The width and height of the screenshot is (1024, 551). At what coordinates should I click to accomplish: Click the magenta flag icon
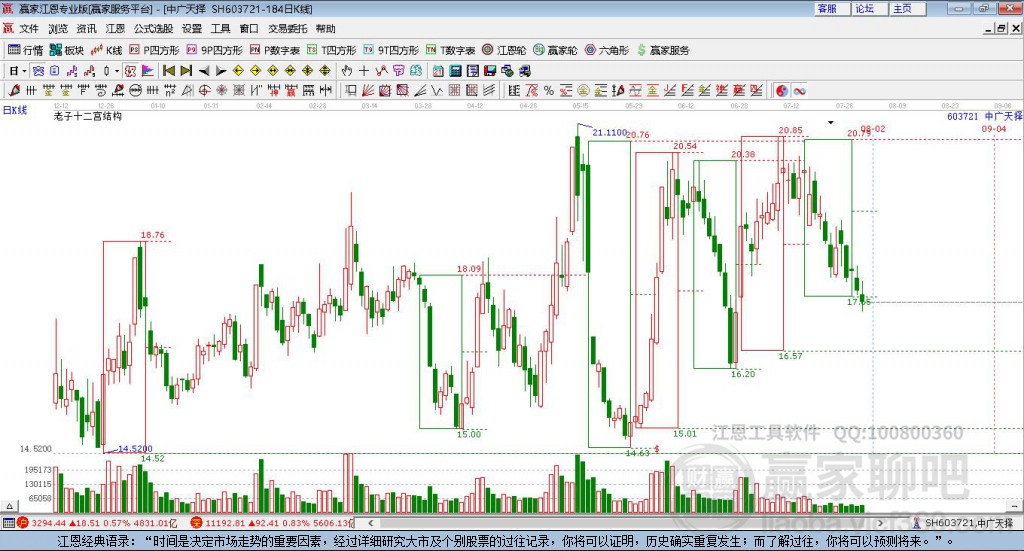click(x=148, y=71)
